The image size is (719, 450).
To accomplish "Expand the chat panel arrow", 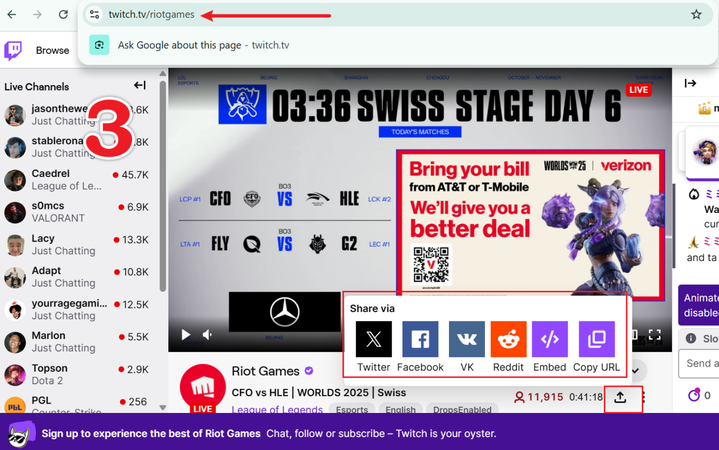I will (x=690, y=83).
